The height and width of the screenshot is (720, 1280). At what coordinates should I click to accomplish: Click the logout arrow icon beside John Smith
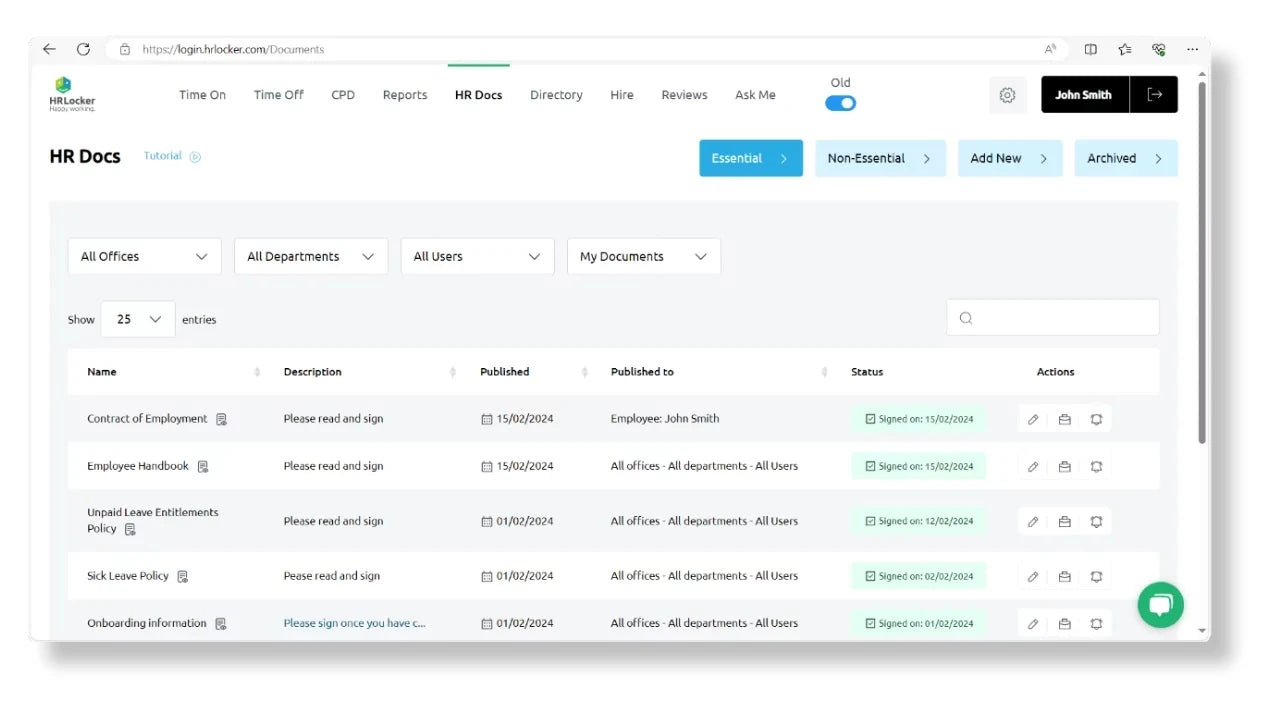tap(1154, 95)
